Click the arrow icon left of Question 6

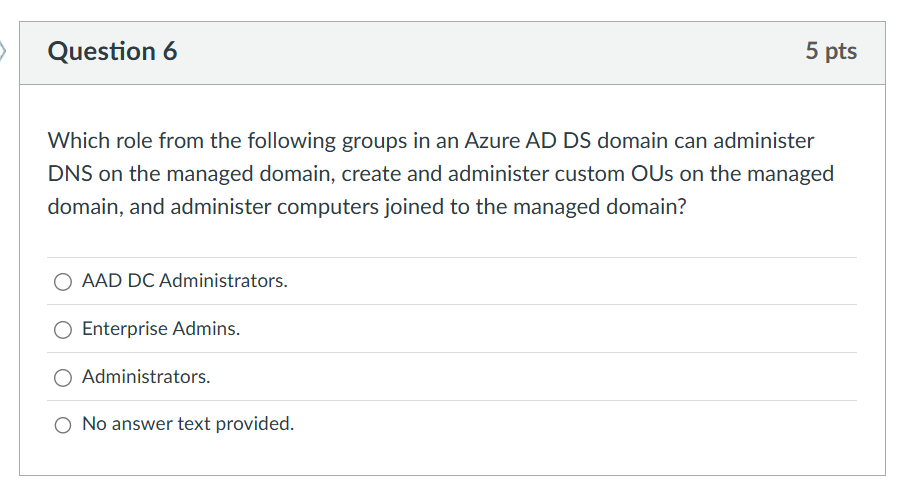point(4,50)
